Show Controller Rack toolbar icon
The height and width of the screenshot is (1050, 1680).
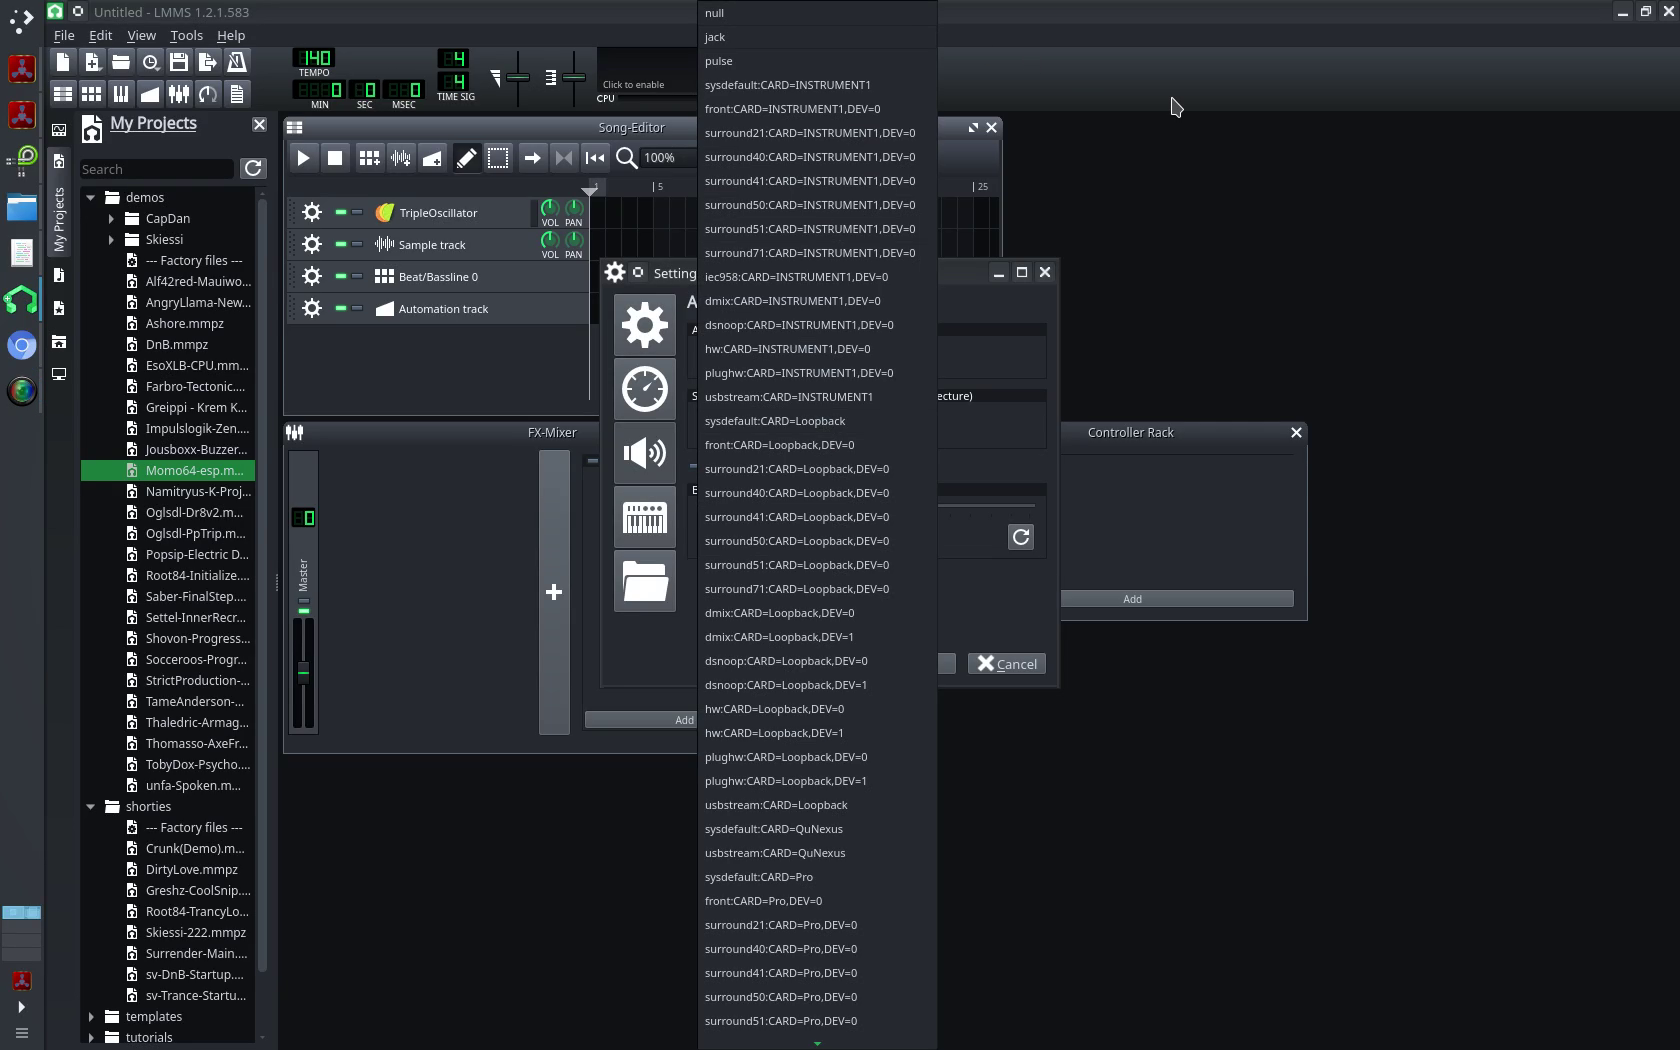click(x=208, y=94)
